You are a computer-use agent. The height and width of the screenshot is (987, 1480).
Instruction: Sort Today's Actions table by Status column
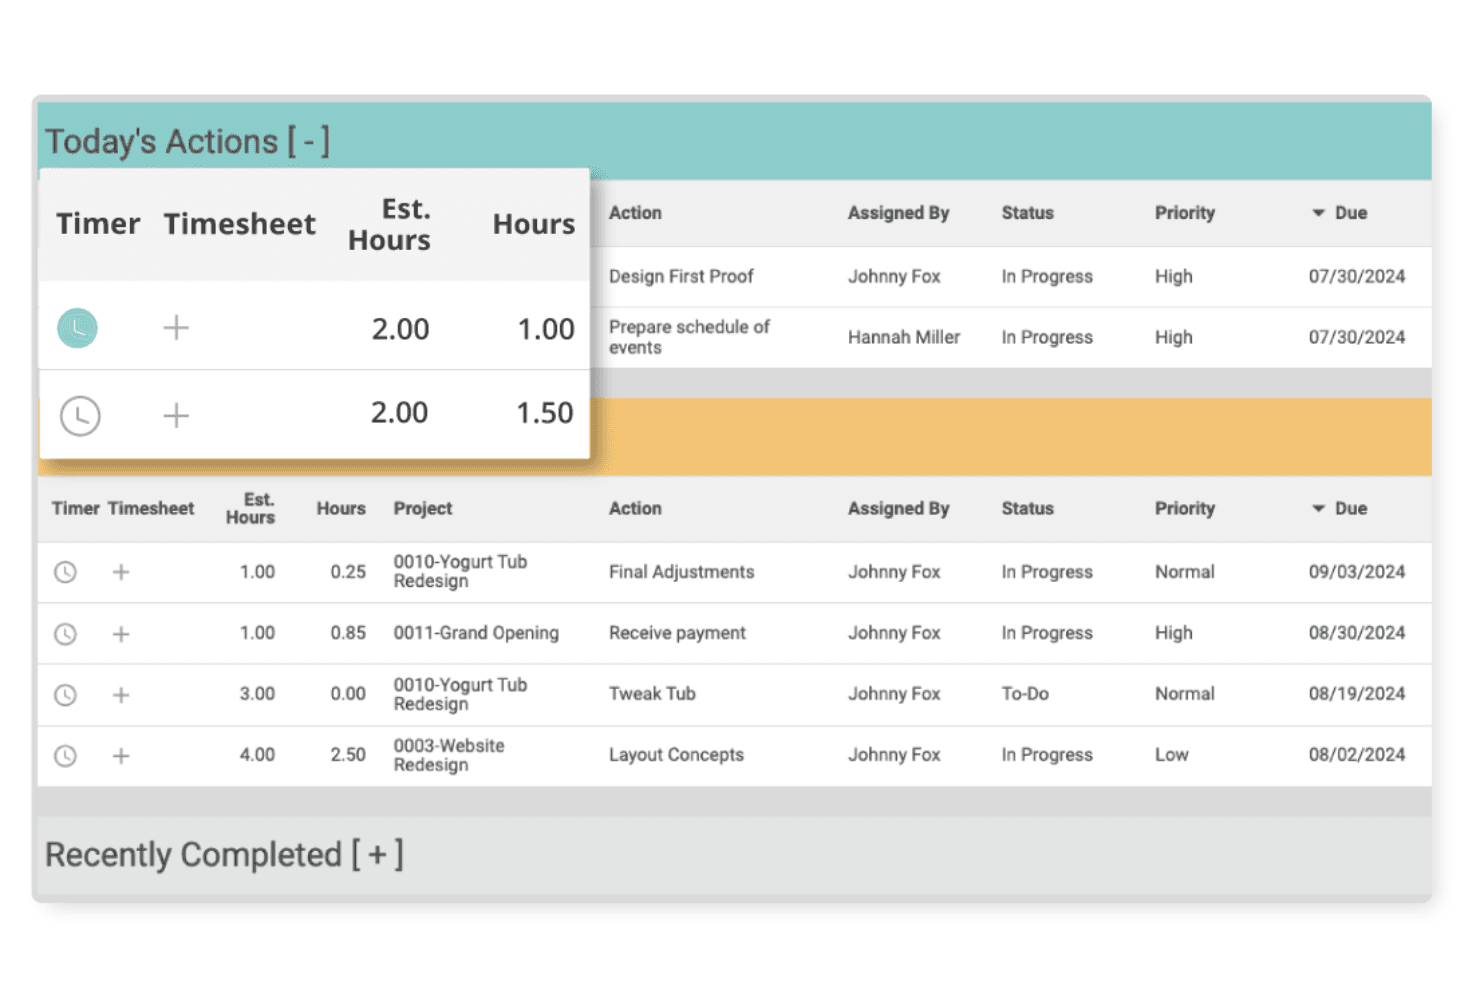point(1028,213)
